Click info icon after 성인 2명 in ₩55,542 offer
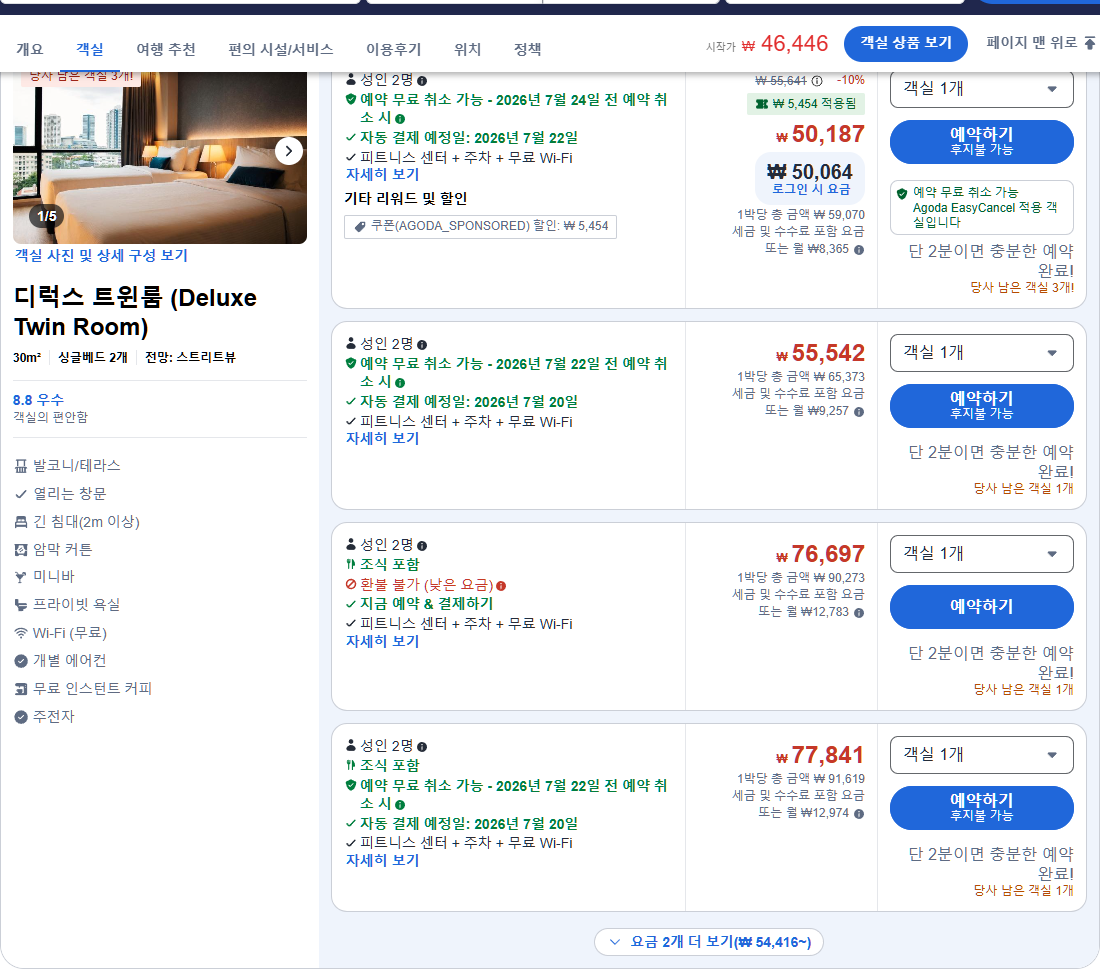 coord(422,344)
